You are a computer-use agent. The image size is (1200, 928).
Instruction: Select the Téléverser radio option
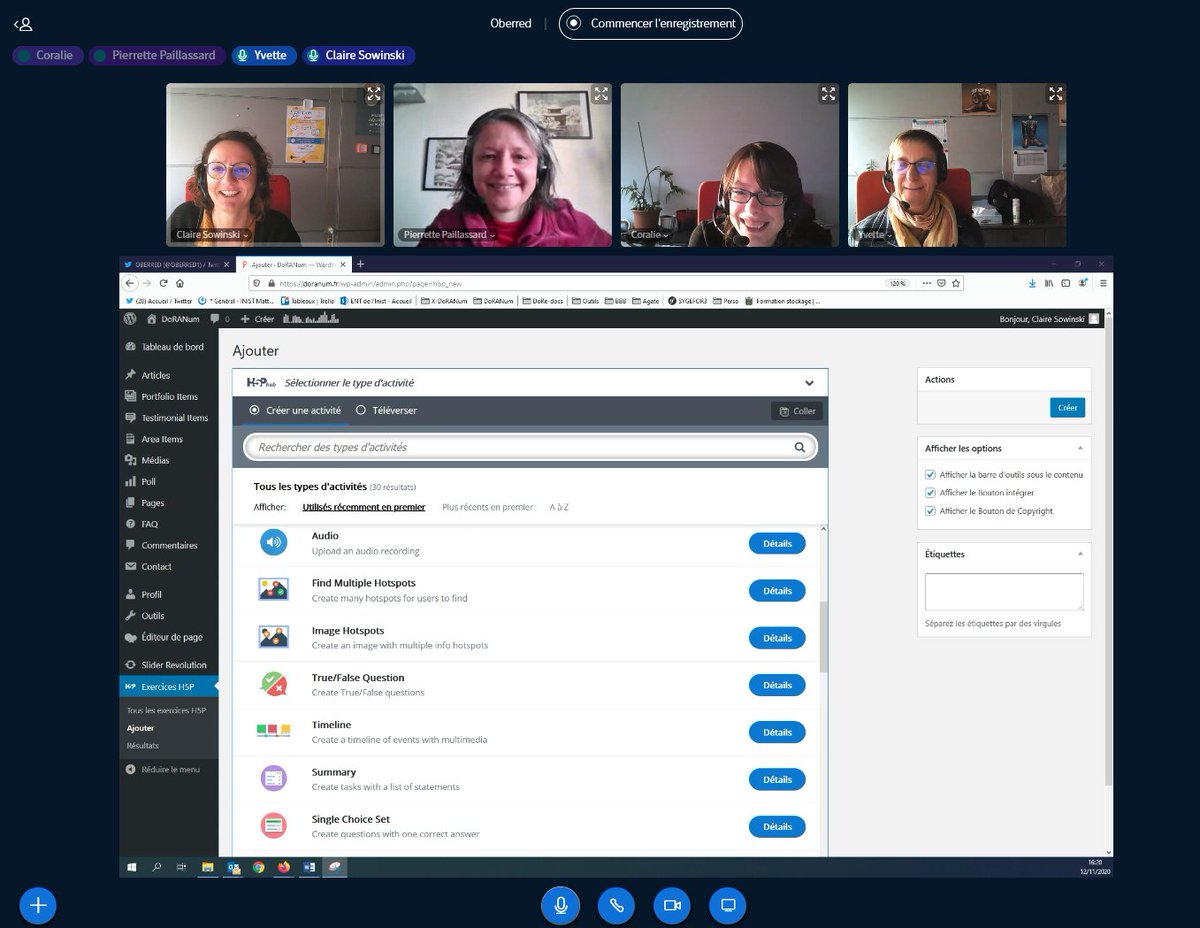click(x=361, y=410)
